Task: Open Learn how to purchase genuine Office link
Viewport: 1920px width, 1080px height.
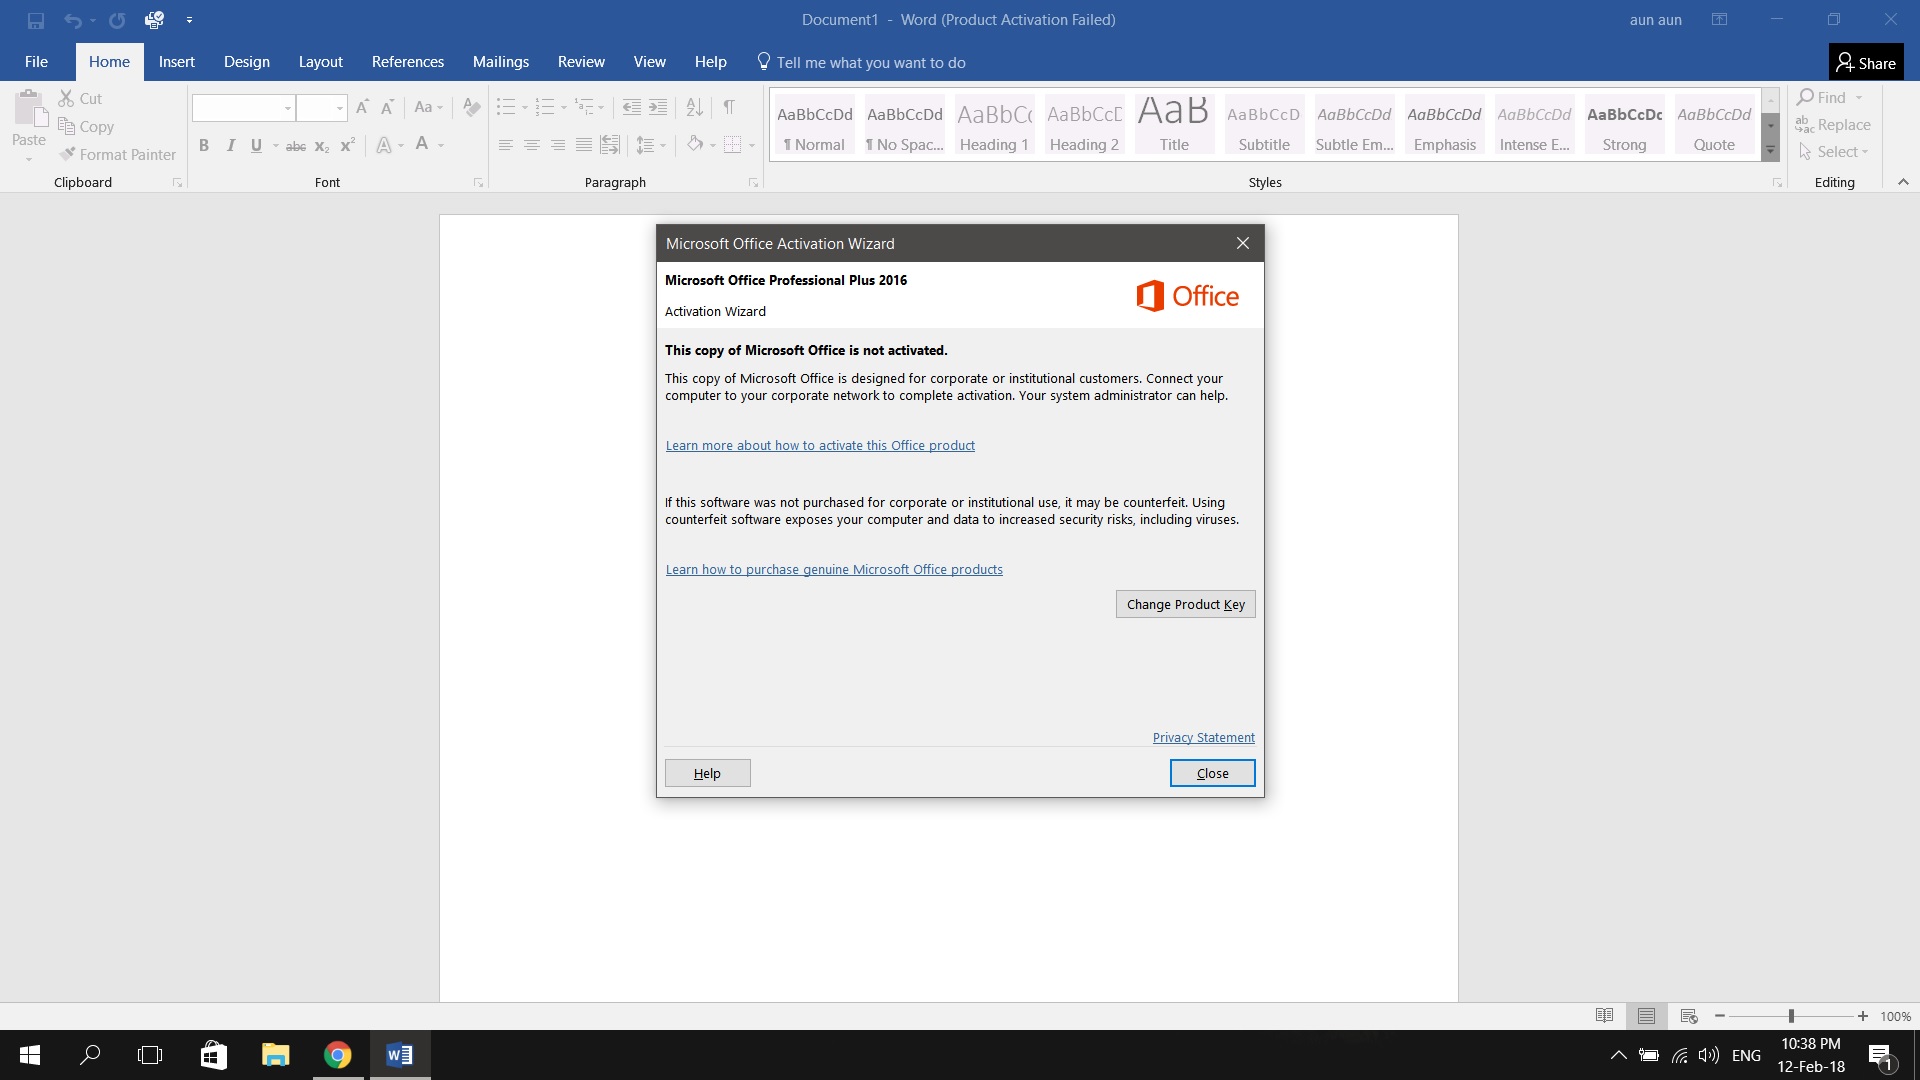Action: point(833,570)
